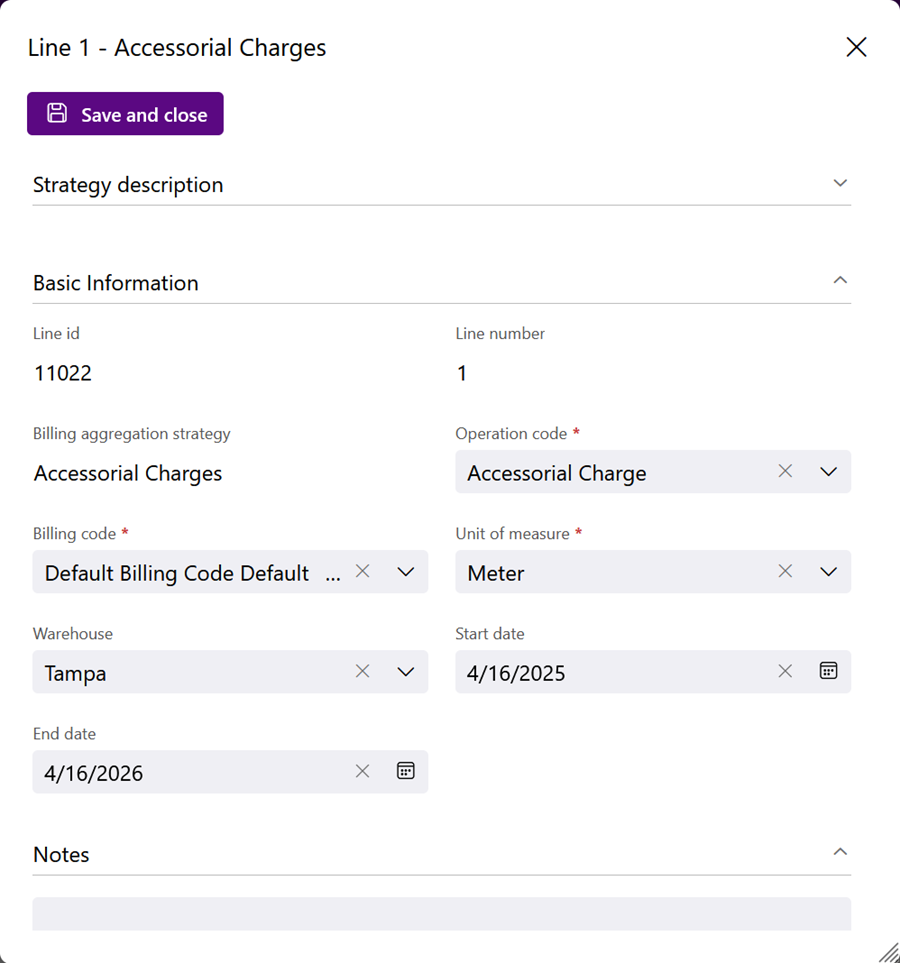This screenshot has height=963, width=900.
Task: Open the Operation code dropdown
Action: pos(828,472)
